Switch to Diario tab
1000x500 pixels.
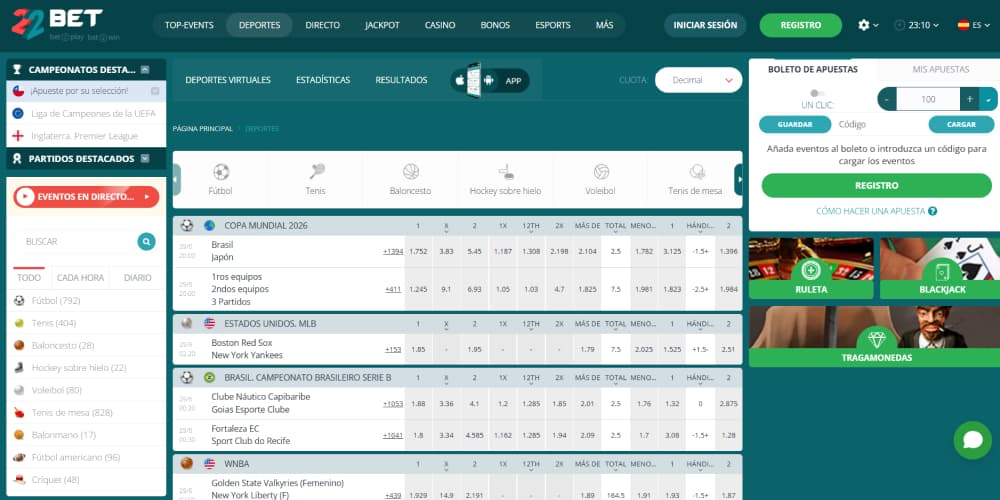pos(138,278)
